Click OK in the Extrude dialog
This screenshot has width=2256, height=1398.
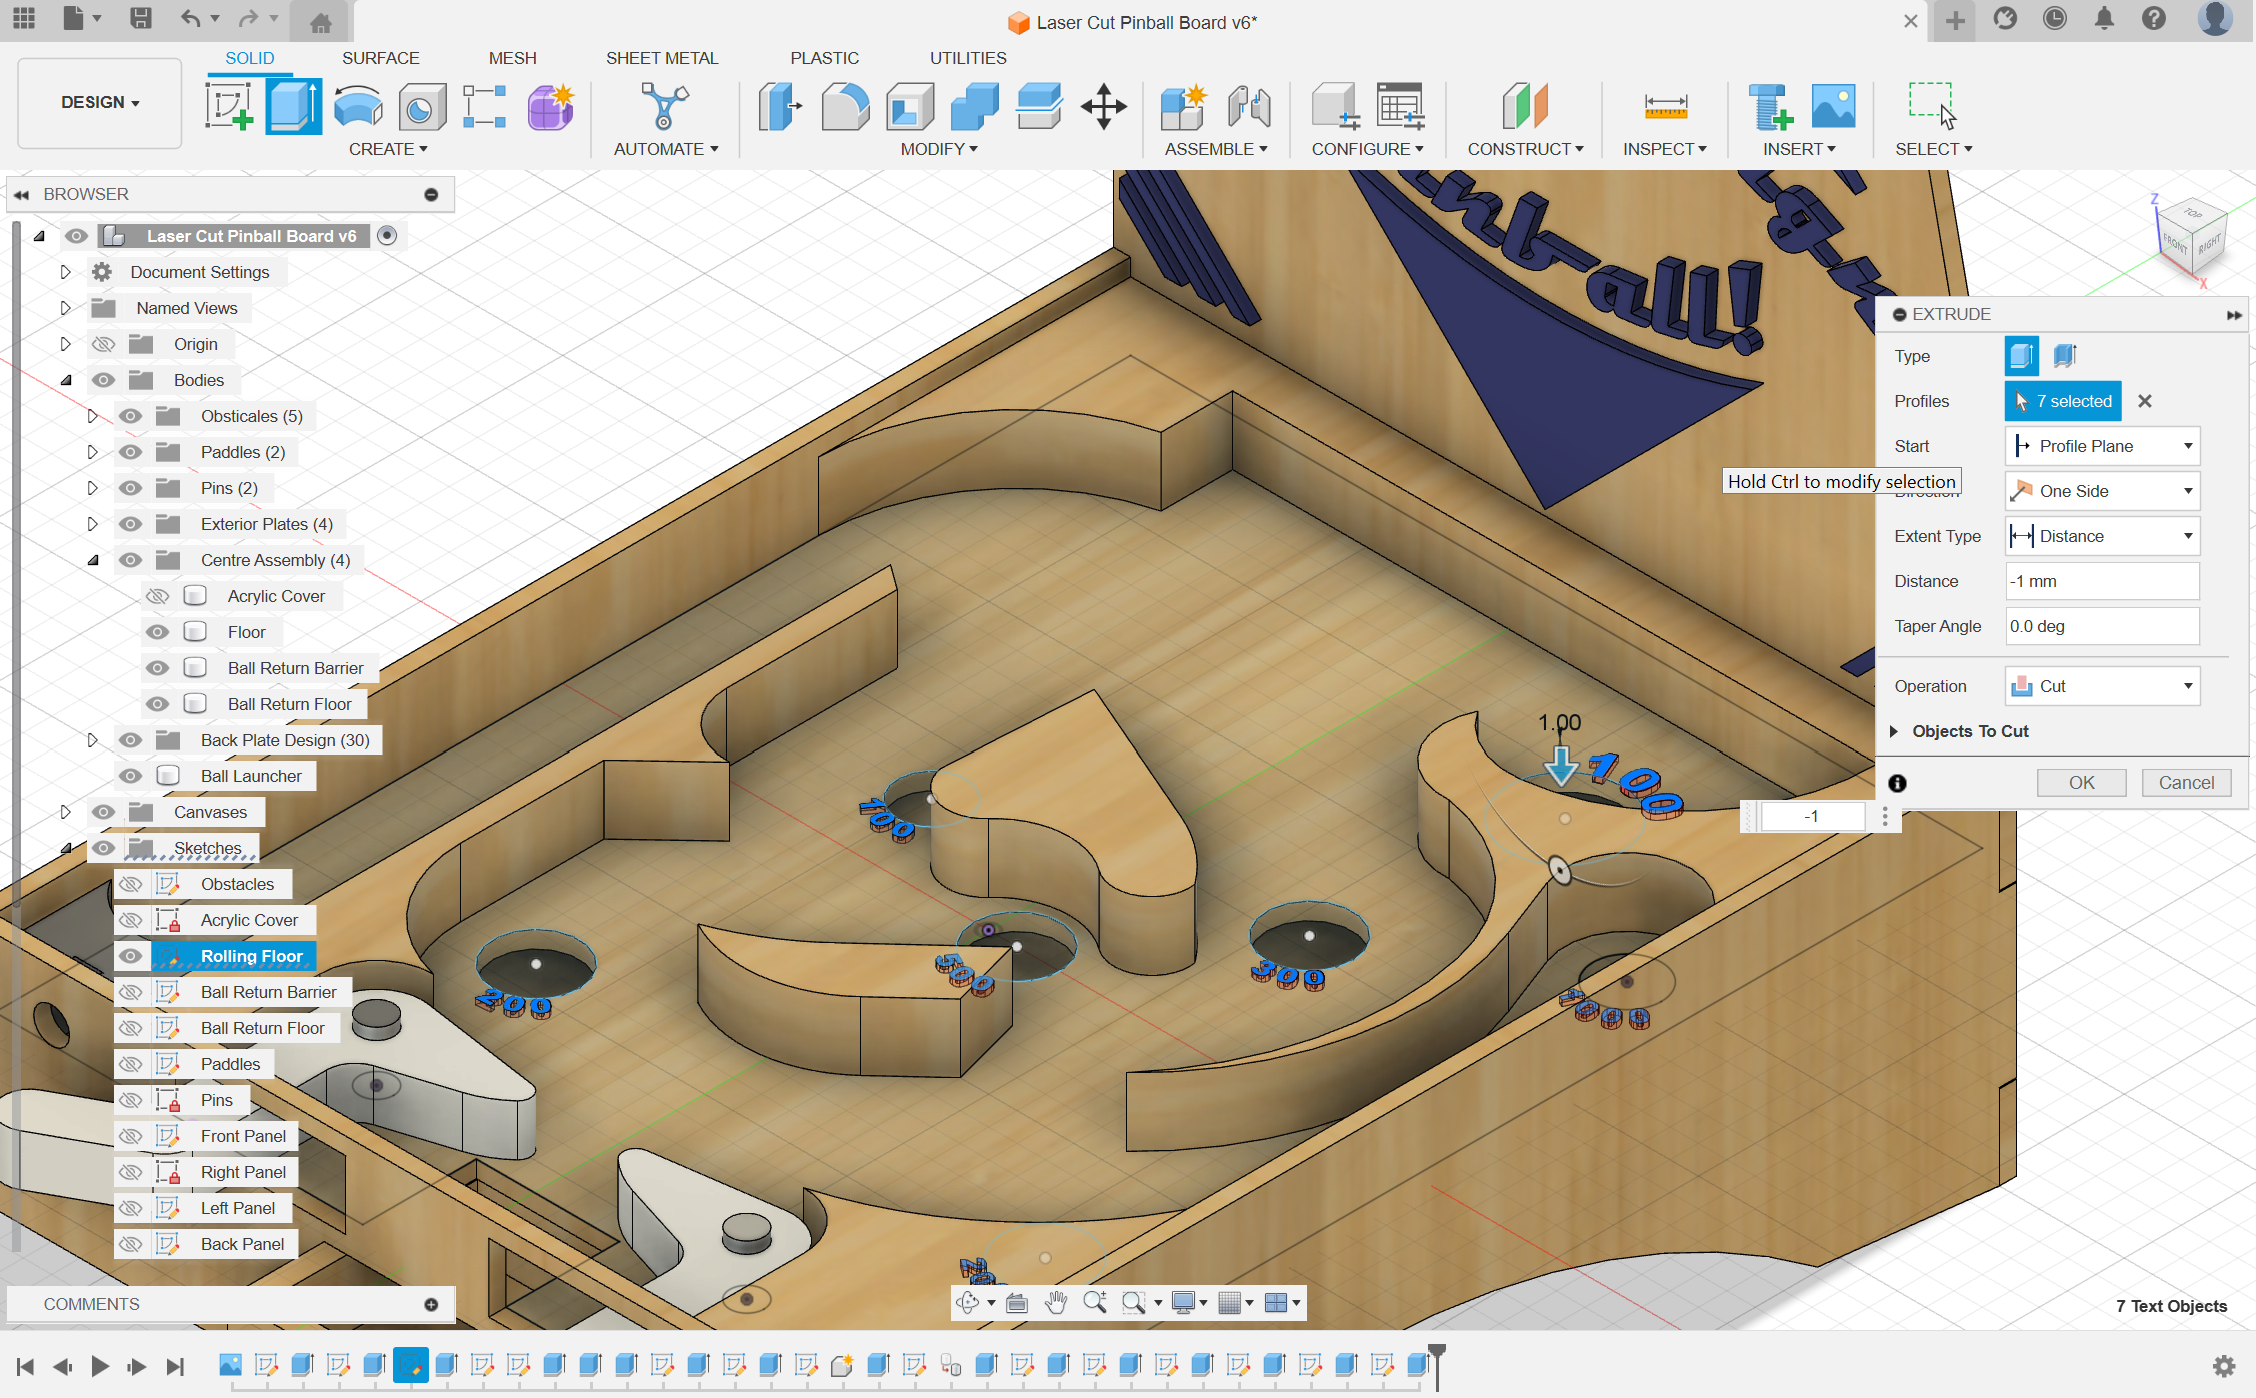[x=2081, y=783]
